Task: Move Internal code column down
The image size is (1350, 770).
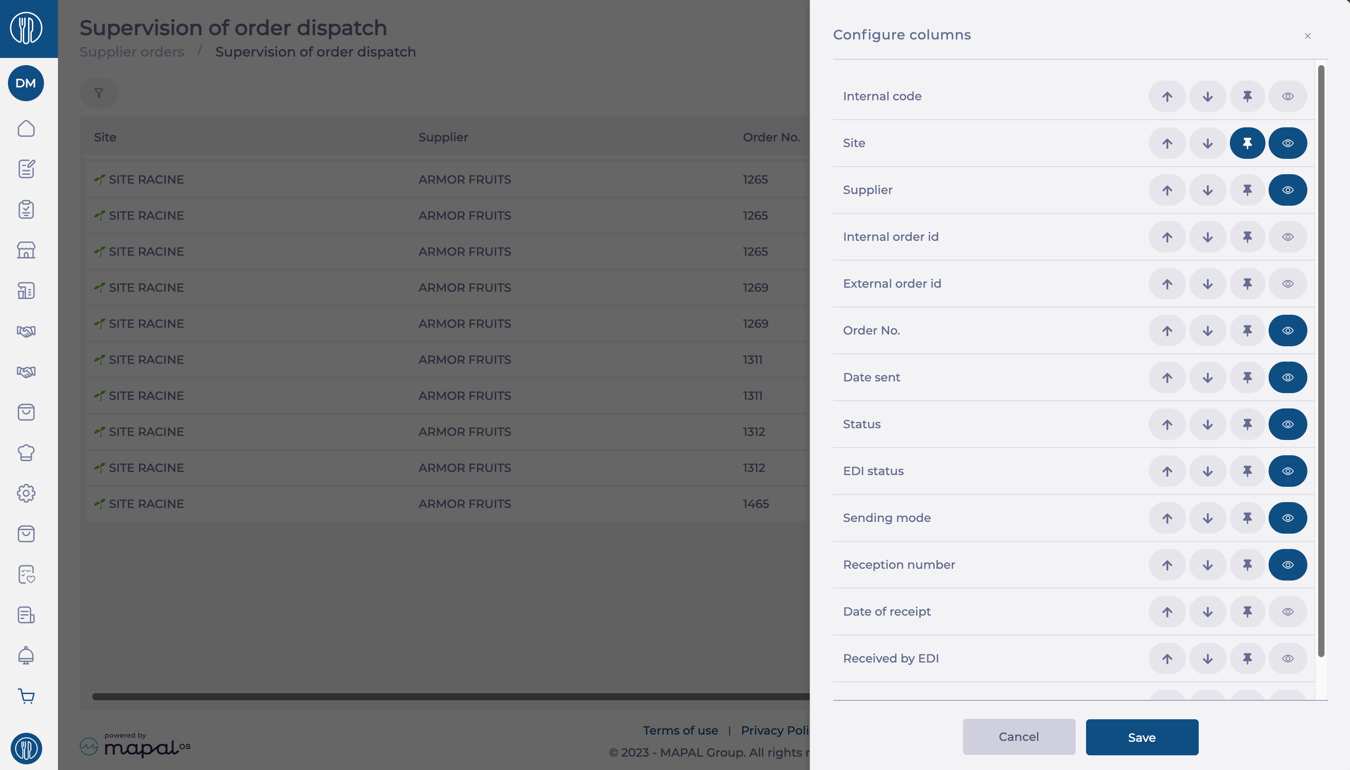Action: pos(1207,97)
